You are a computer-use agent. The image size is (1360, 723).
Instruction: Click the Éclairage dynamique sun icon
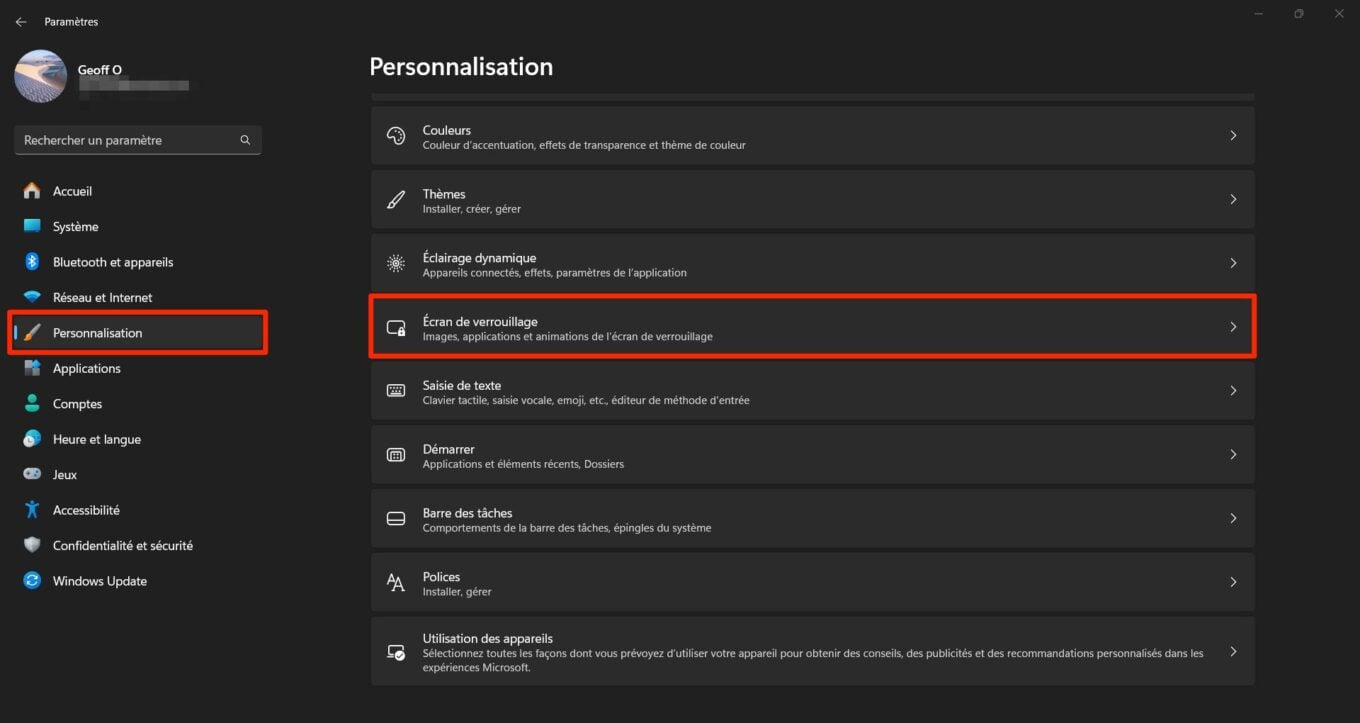point(396,264)
